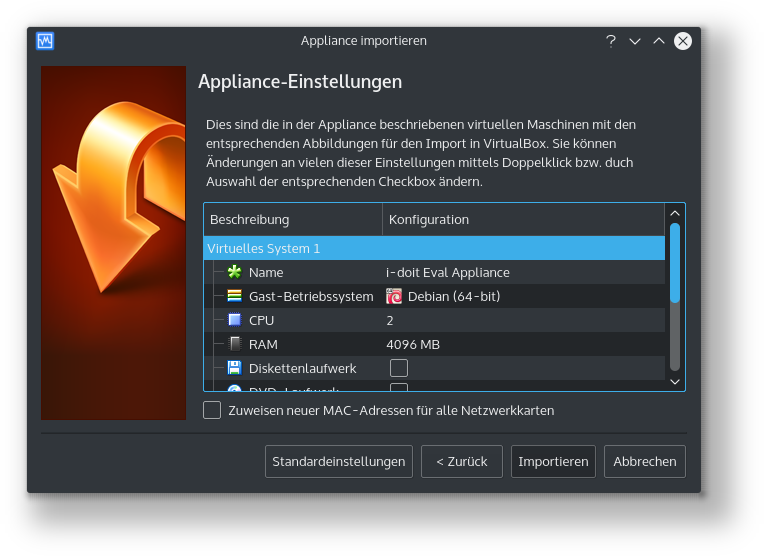The width and height of the screenshot is (765, 557).
Task: Click the 'Diskettenlaufwerk' label
Action: click(302, 368)
